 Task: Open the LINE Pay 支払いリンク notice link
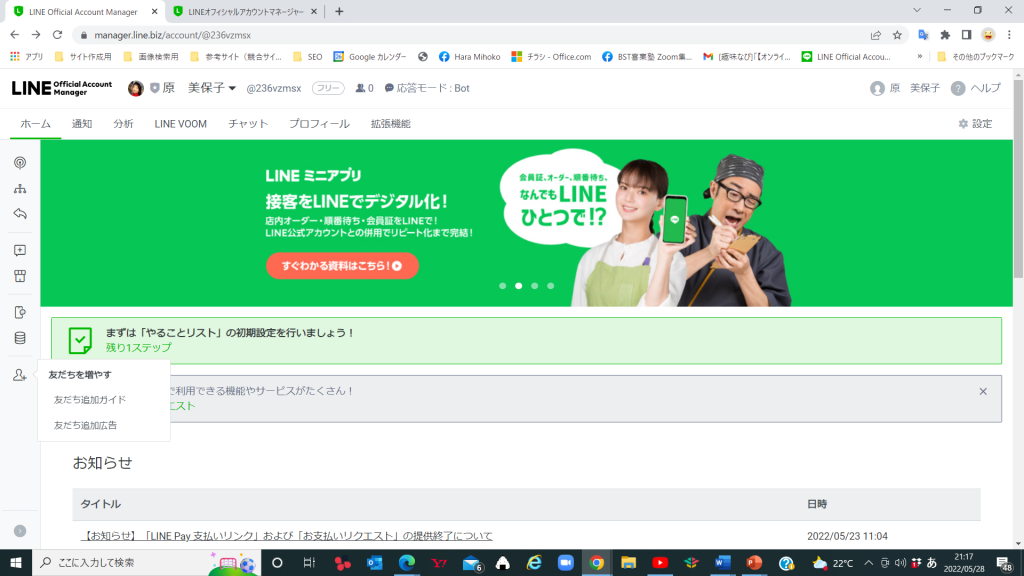(x=287, y=536)
